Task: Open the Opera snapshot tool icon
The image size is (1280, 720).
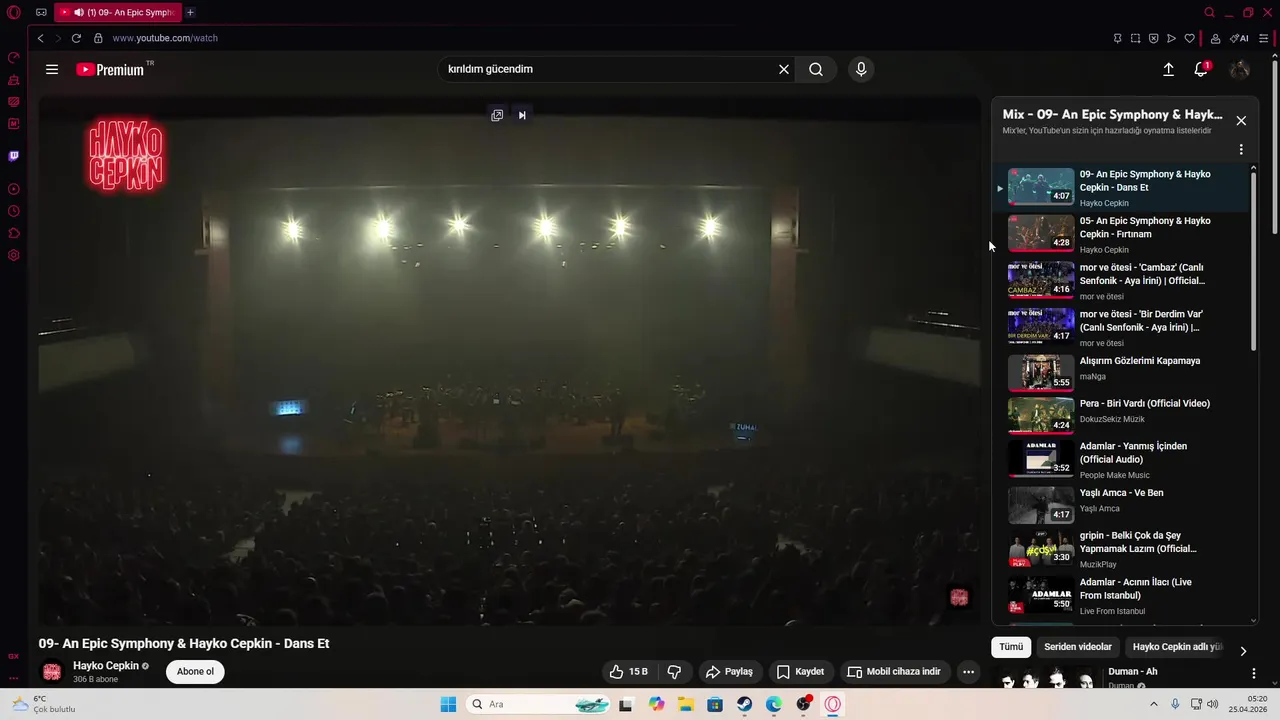Action: 1135,38
